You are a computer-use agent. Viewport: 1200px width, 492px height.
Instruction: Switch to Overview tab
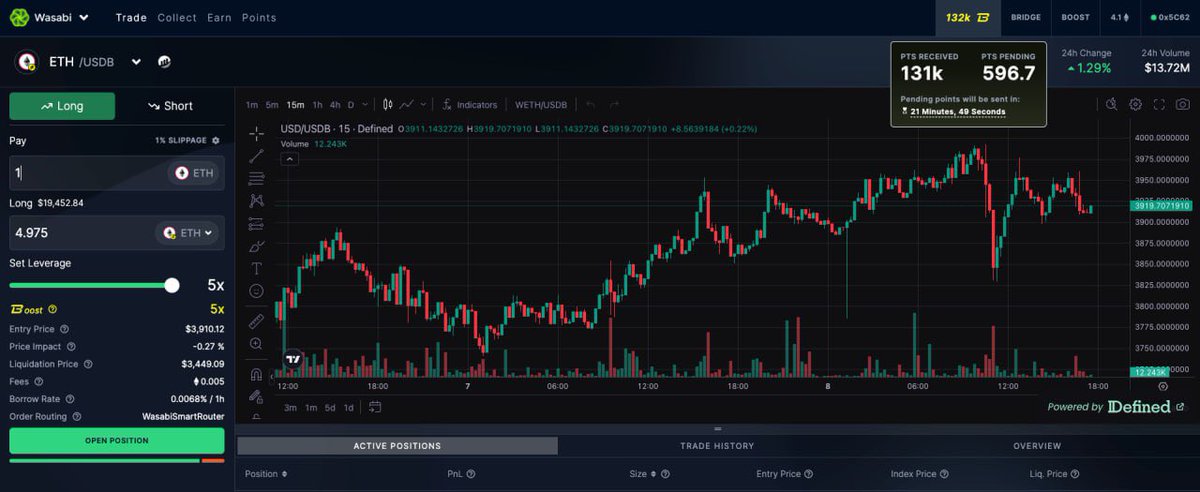pyautogui.click(x=1037, y=446)
